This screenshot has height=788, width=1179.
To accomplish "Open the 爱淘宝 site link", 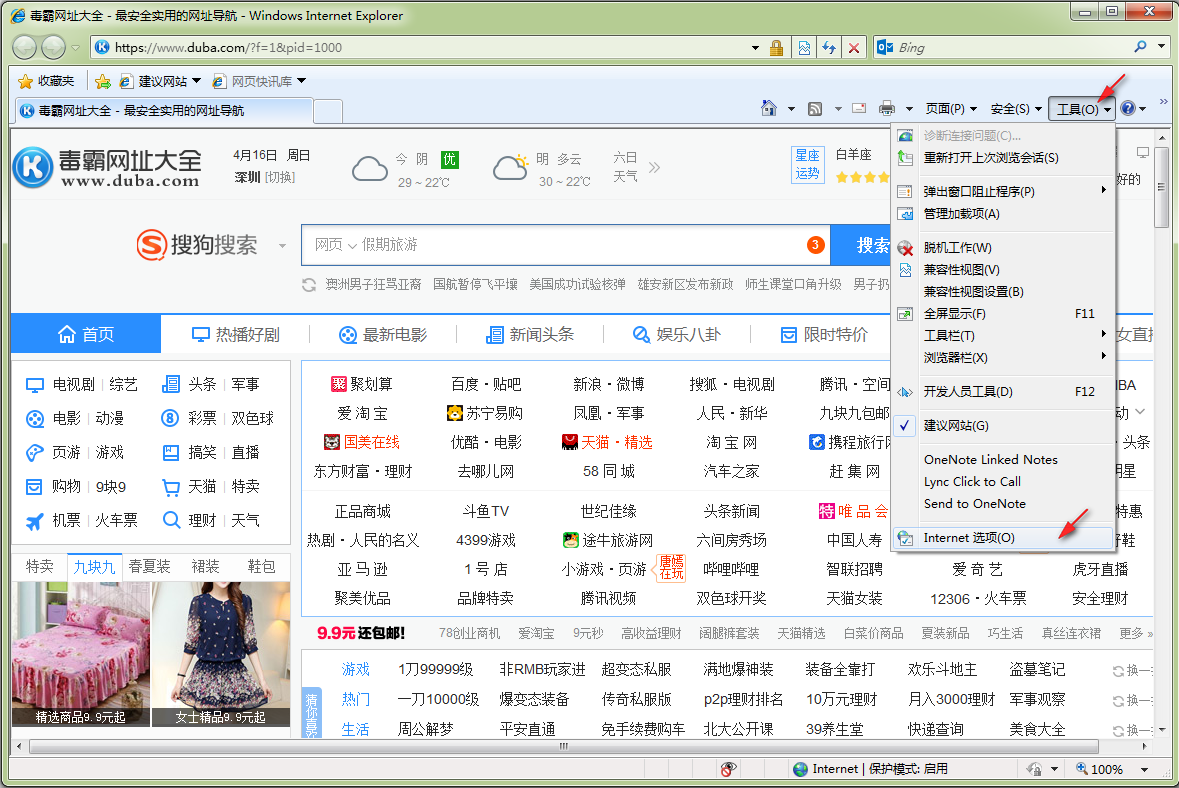I will click(x=362, y=414).
